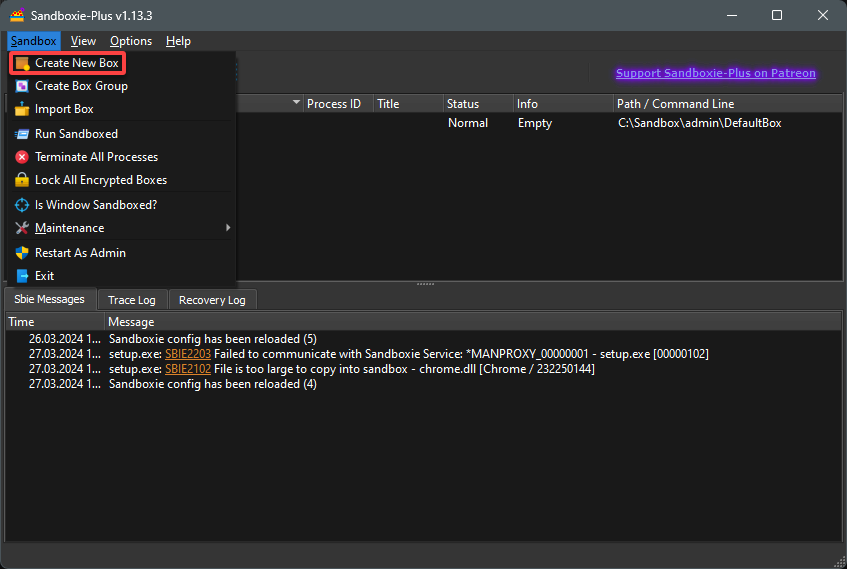
Task: Click the Create Box Group icon
Action: [x=22, y=86]
